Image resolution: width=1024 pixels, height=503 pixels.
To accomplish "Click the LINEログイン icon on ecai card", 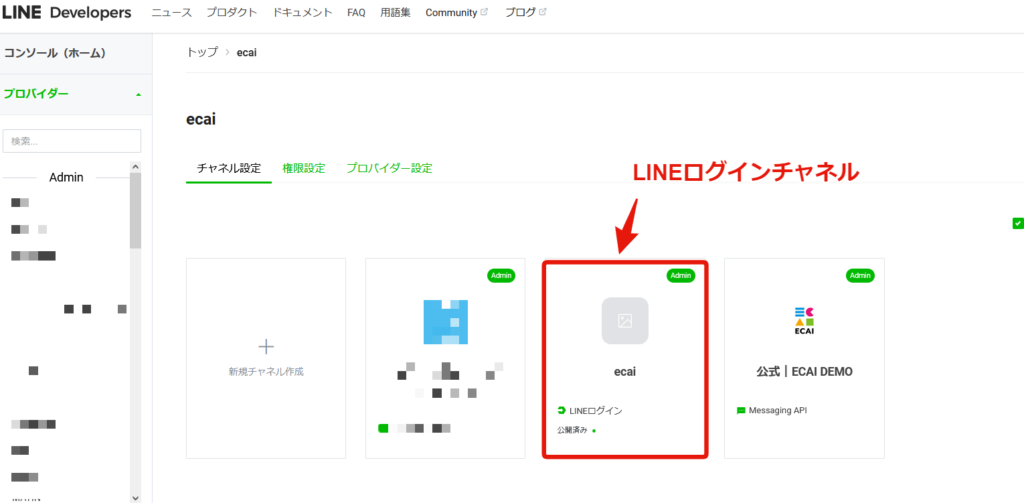I will click(561, 411).
